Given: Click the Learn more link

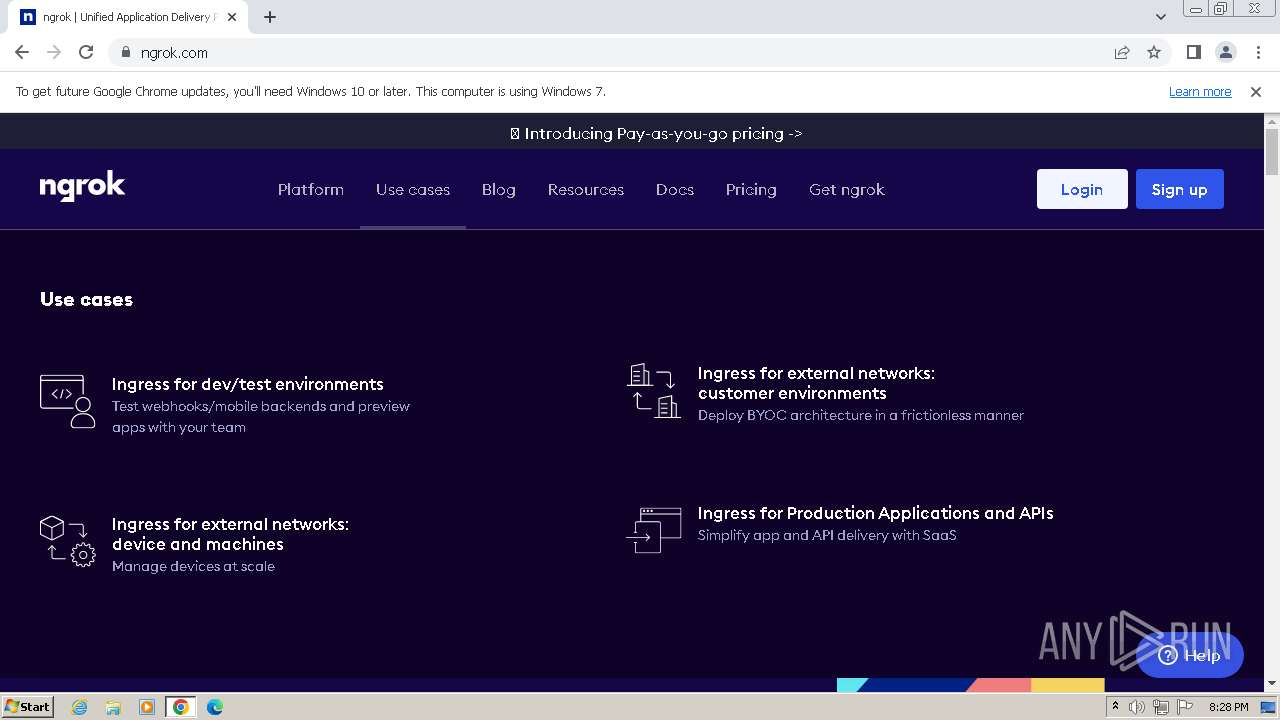Looking at the screenshot, I should [1200, 91].
